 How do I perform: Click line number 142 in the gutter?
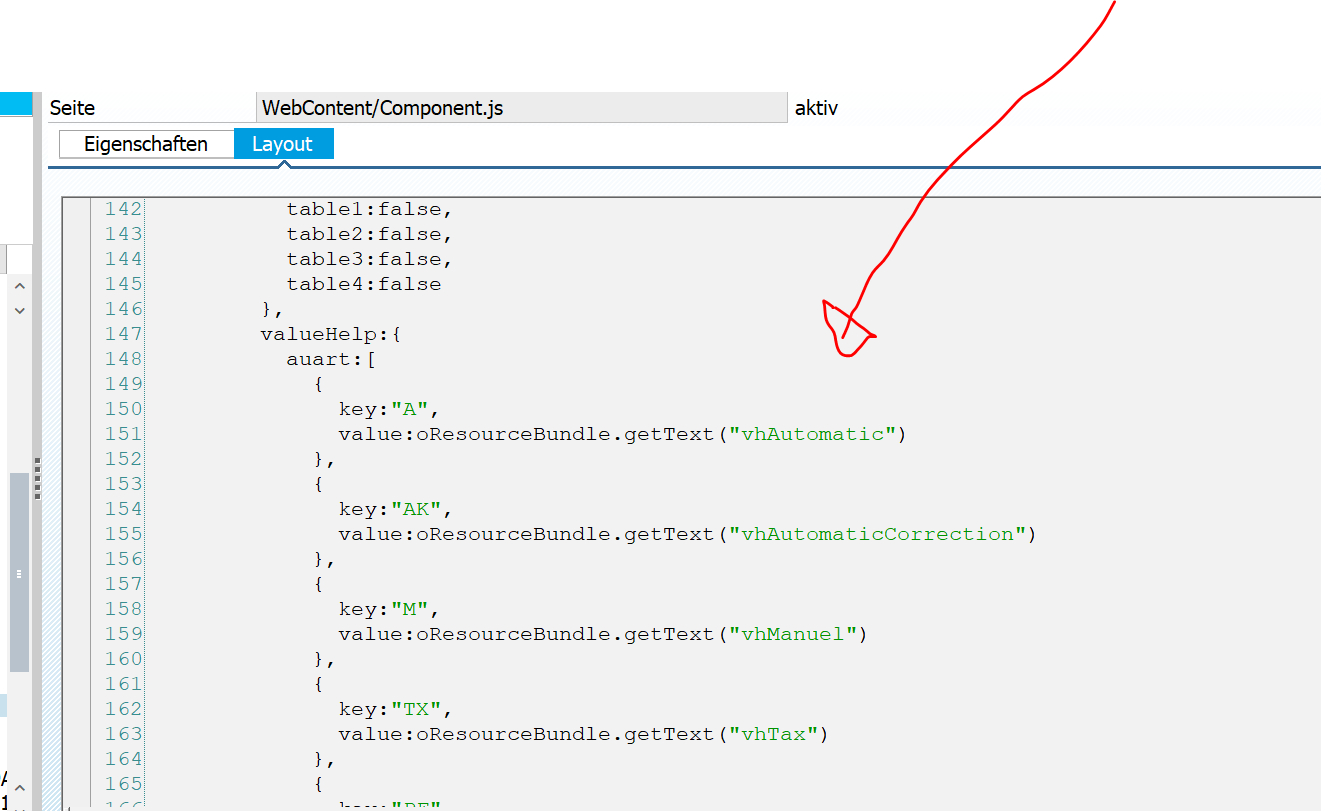pos(123,209)
